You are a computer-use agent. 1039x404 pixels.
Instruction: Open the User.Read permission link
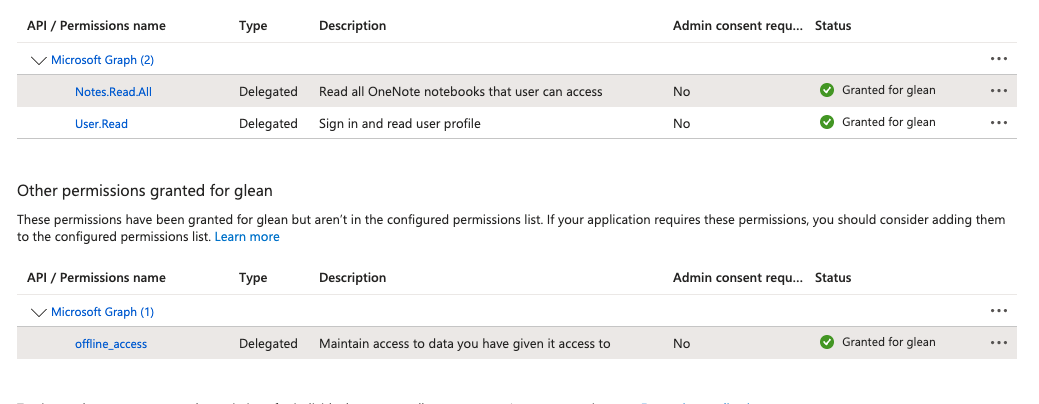point(101,124)
